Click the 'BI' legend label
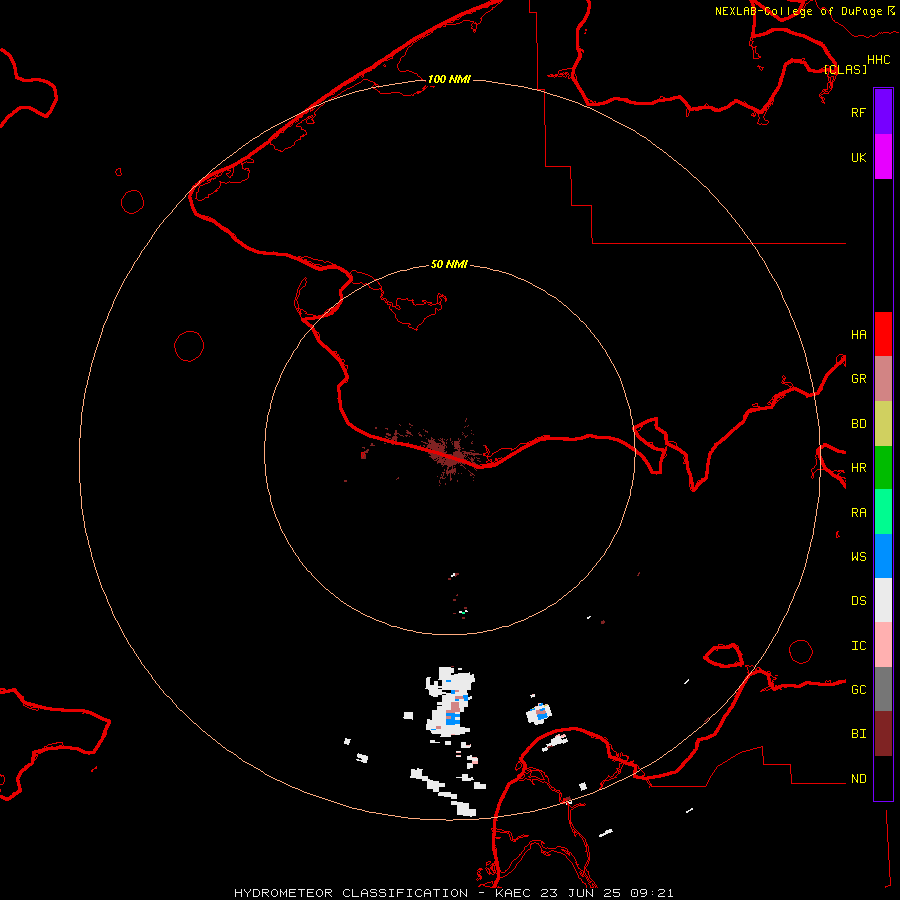Screen dimensions: 900x900 tap(859, 734)
